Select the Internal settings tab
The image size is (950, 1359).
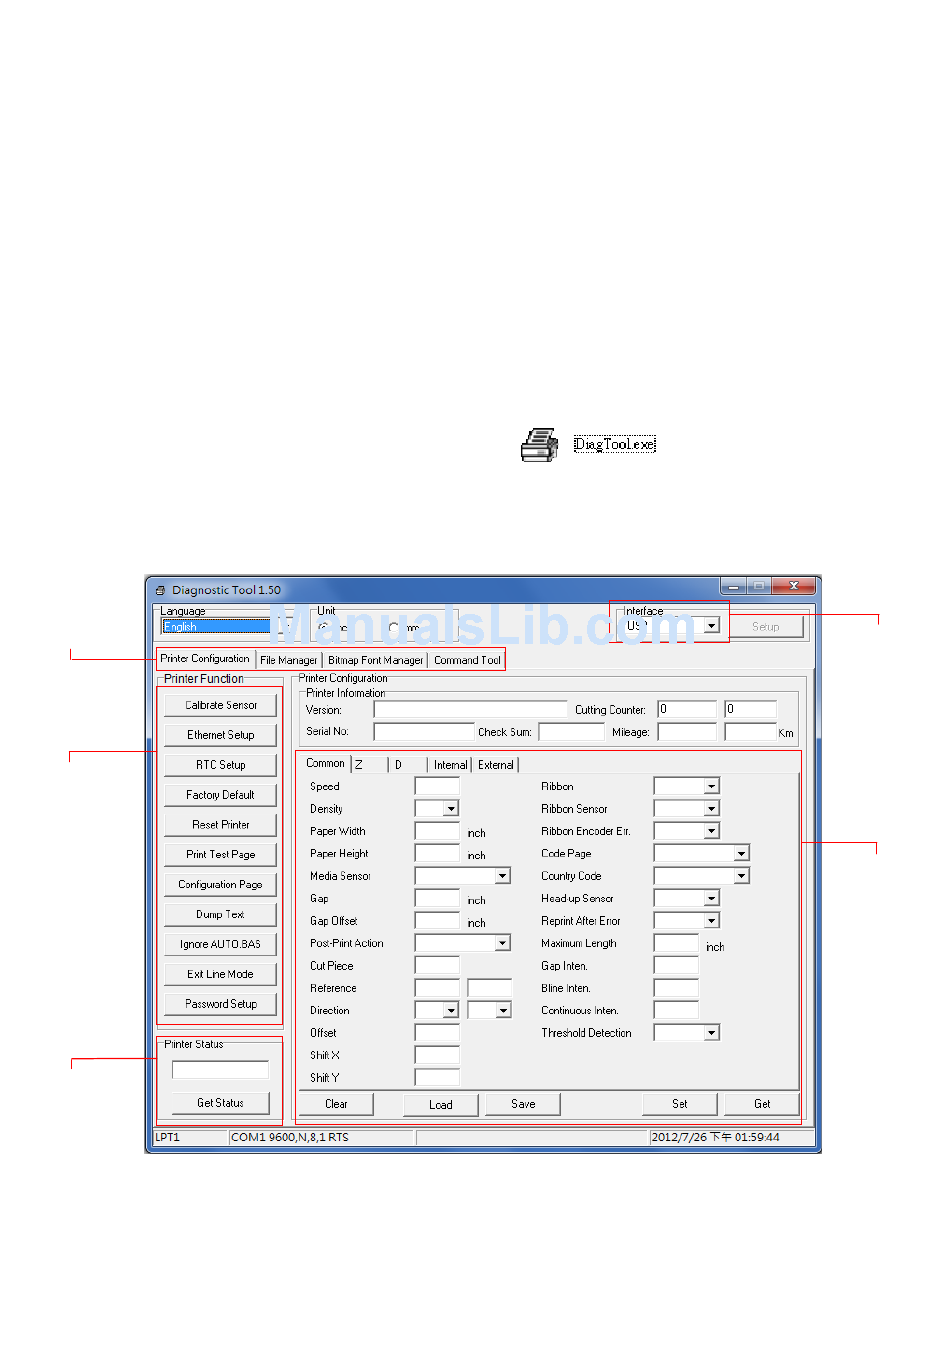pos(450,765)
